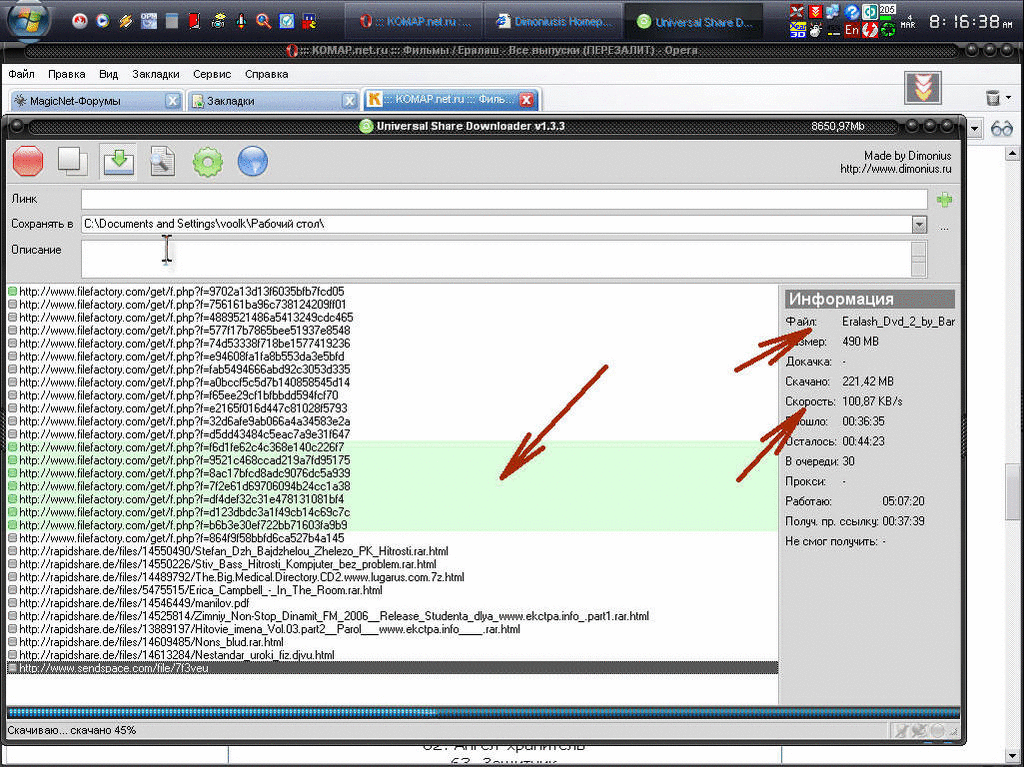1024x767 pixels.
Task: Add link with the green plus icon
Action: pos(944,199)
